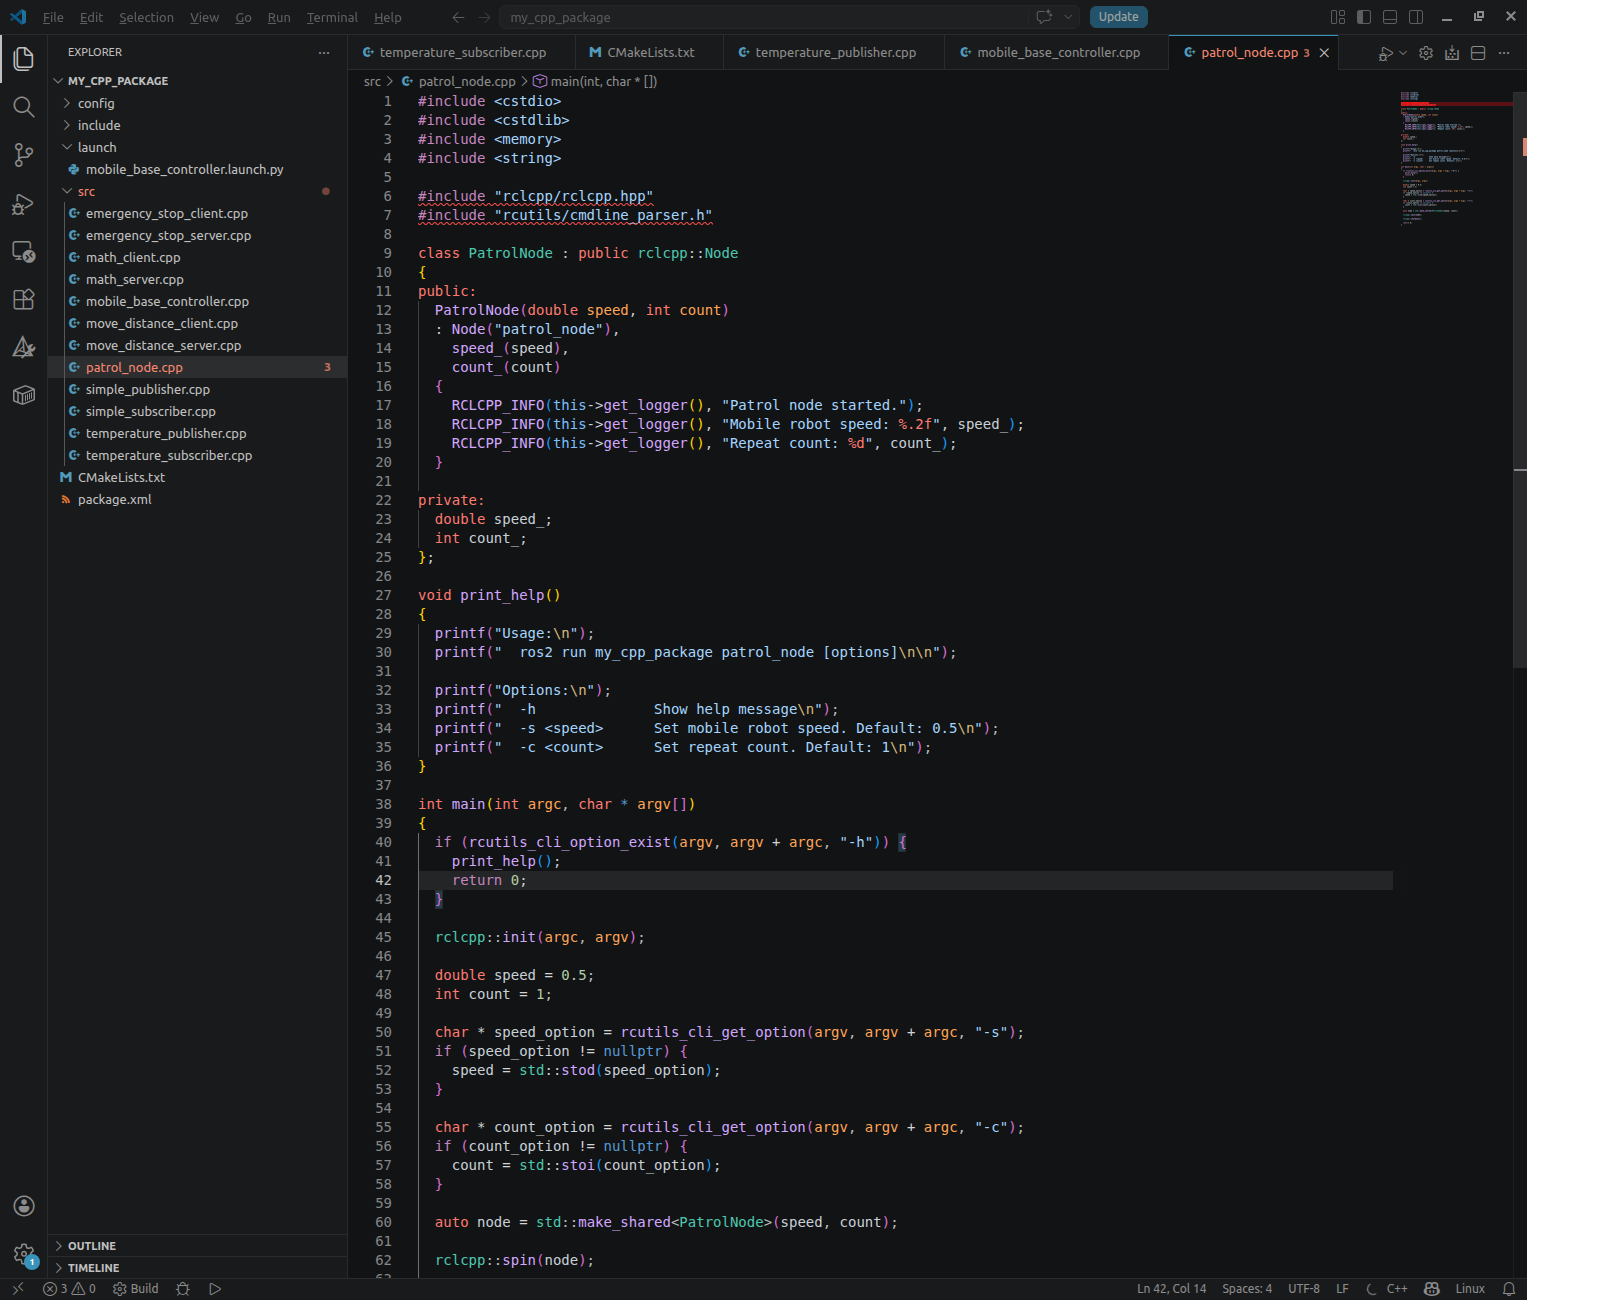This screenshot has width=1597, height=1300.
Task: Click the Build button in status bar
Action: coord(136,1289)
